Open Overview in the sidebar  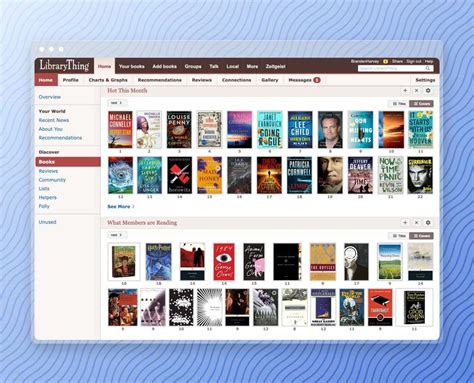click(x=50, y=97)
